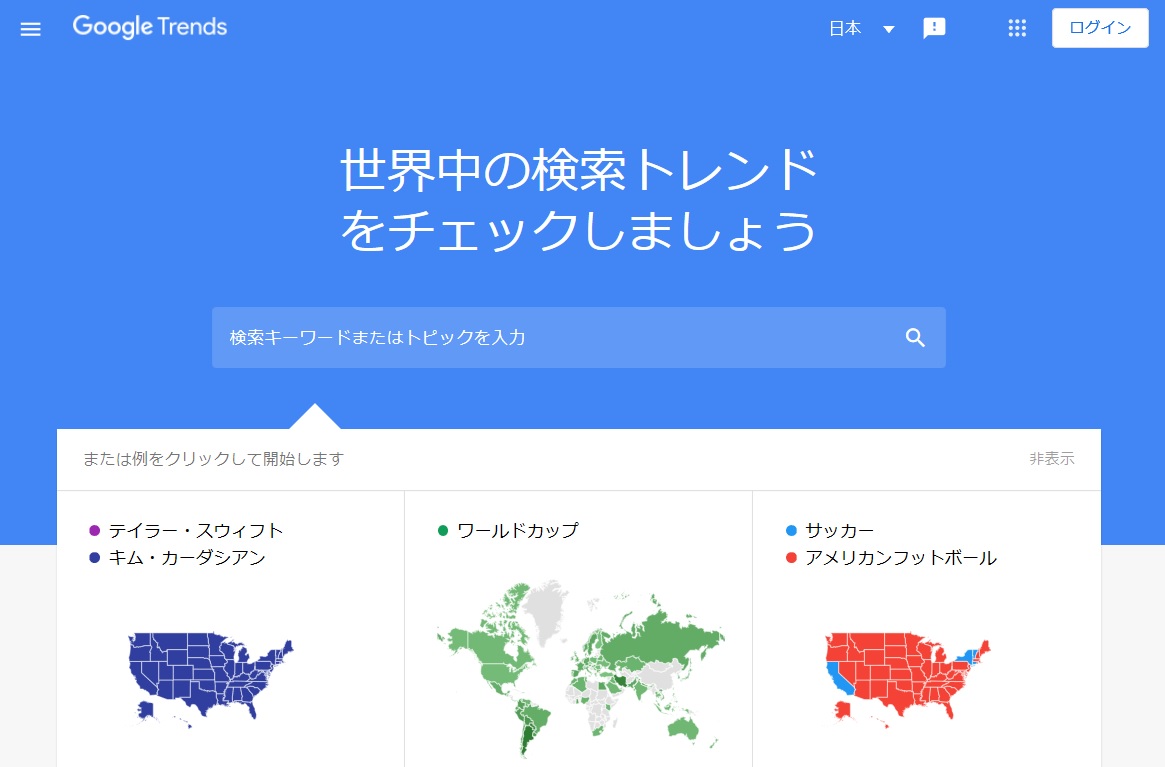Screen dimensions: 1165x767
Task: Click the ログイン button
Action: [x=1100, y=28]
